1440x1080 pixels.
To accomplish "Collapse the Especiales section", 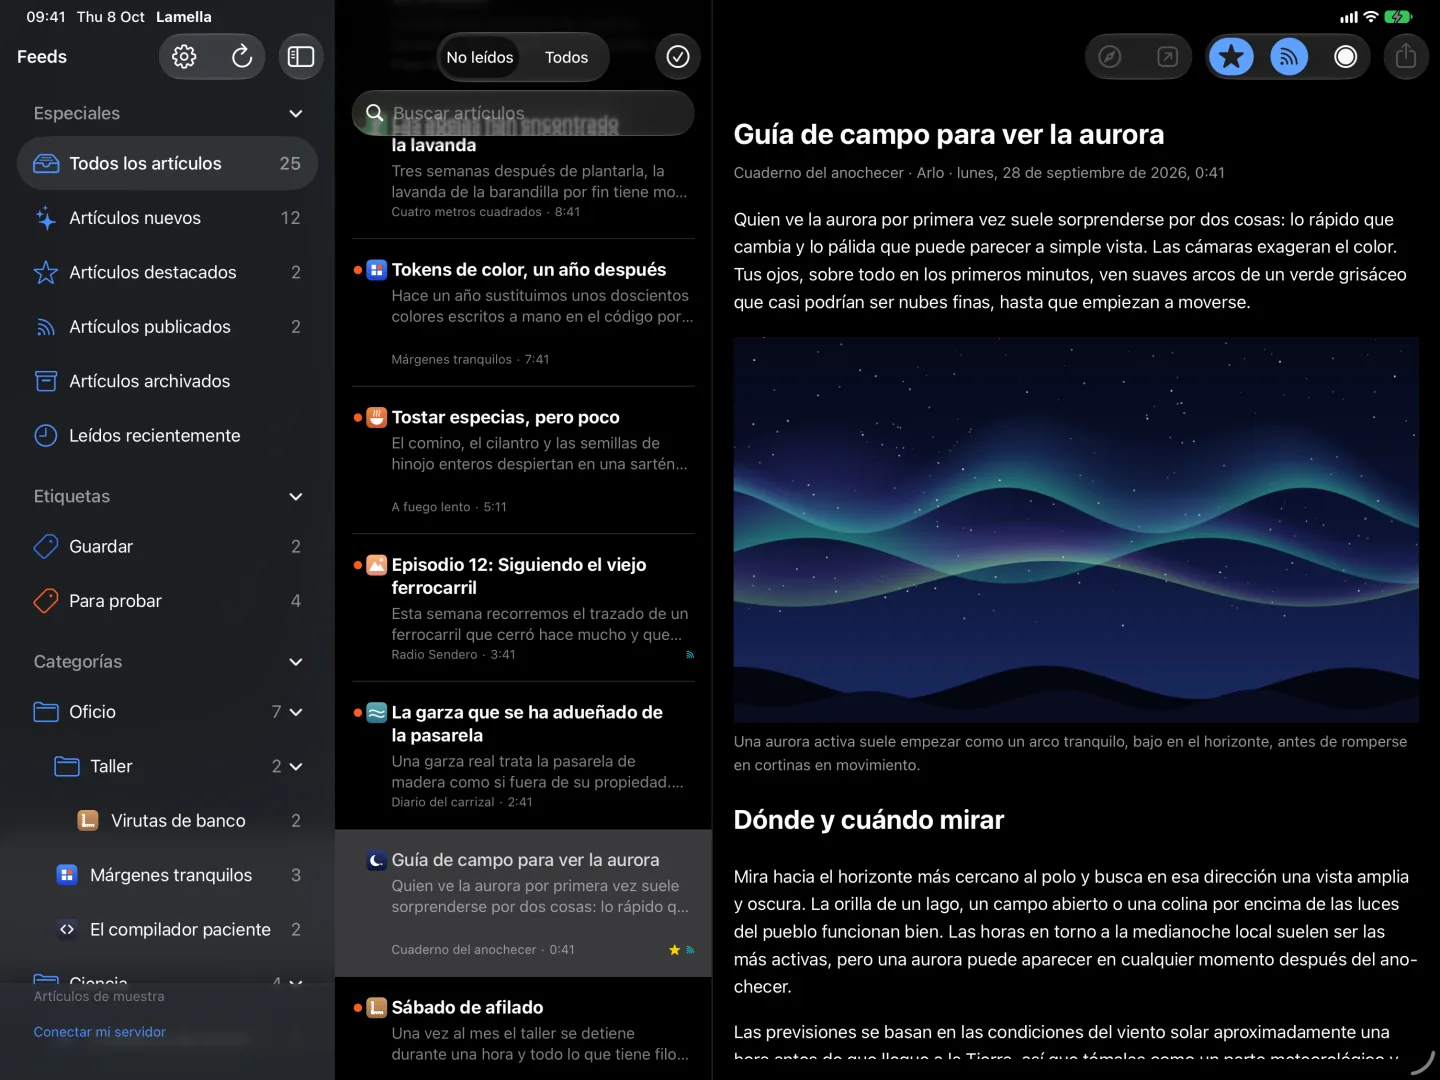I will tap(296, 113).
